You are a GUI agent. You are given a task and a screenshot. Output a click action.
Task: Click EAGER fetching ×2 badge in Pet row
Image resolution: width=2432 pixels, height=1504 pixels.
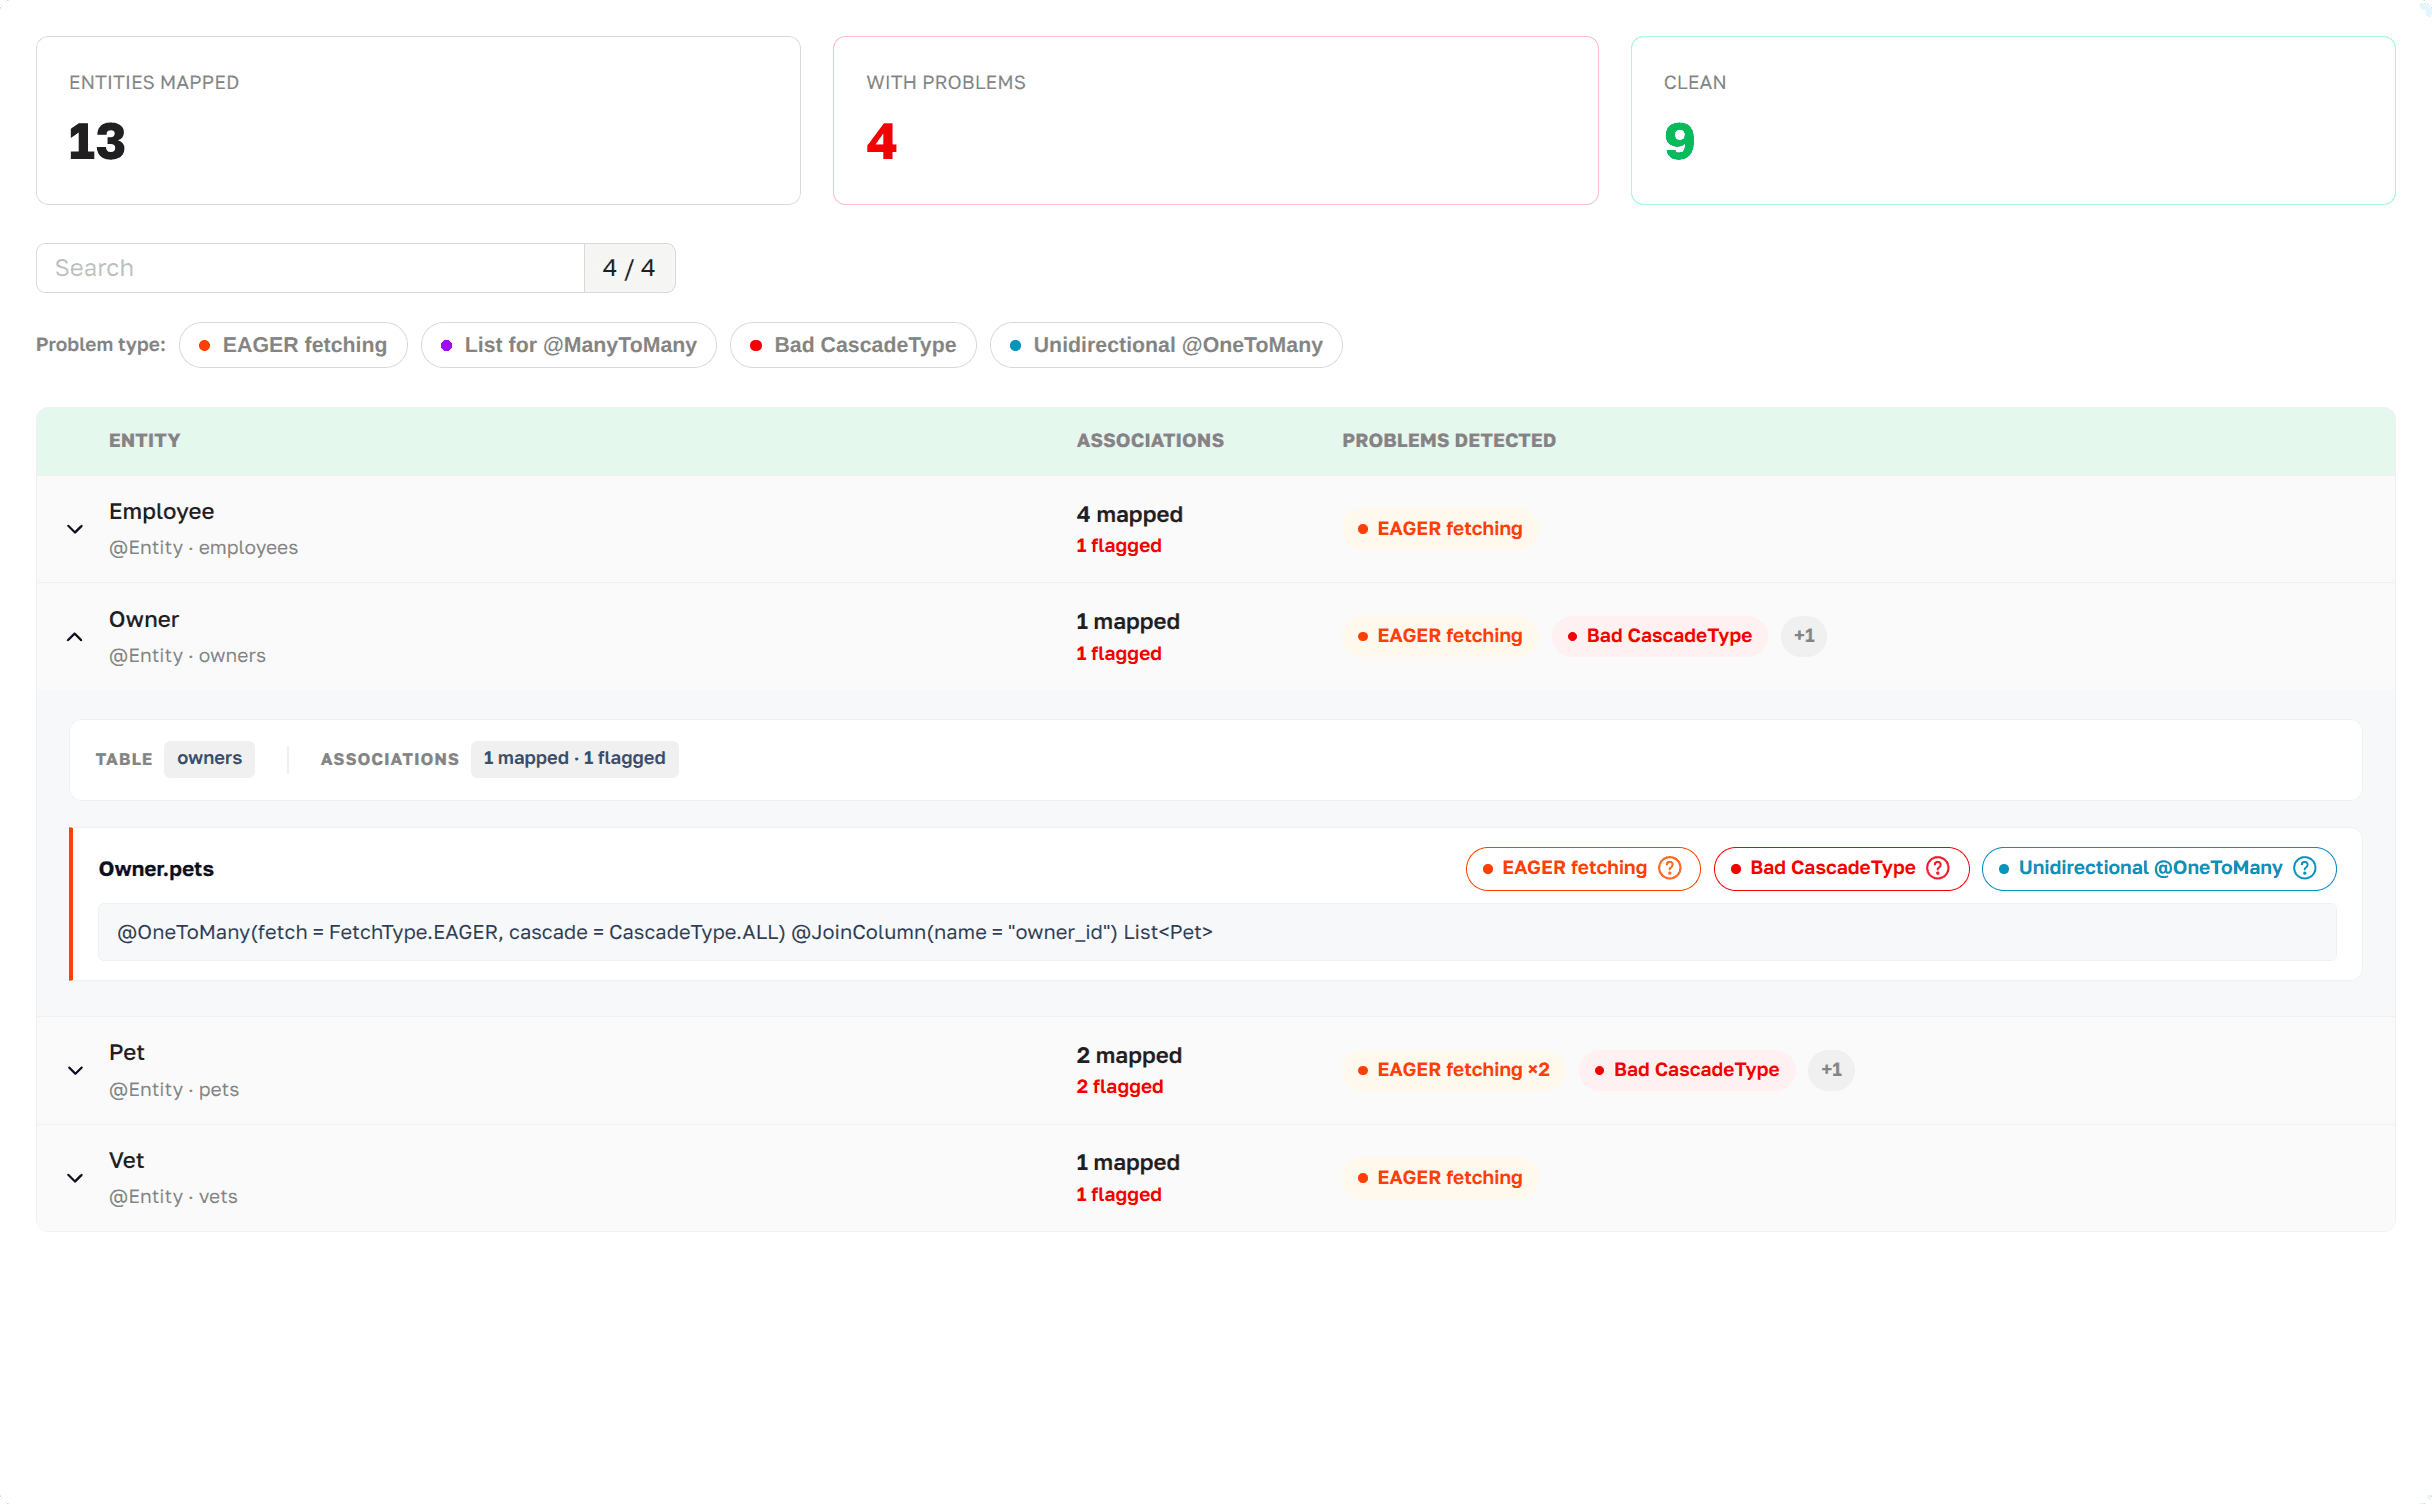(x=1454, y=1070)
